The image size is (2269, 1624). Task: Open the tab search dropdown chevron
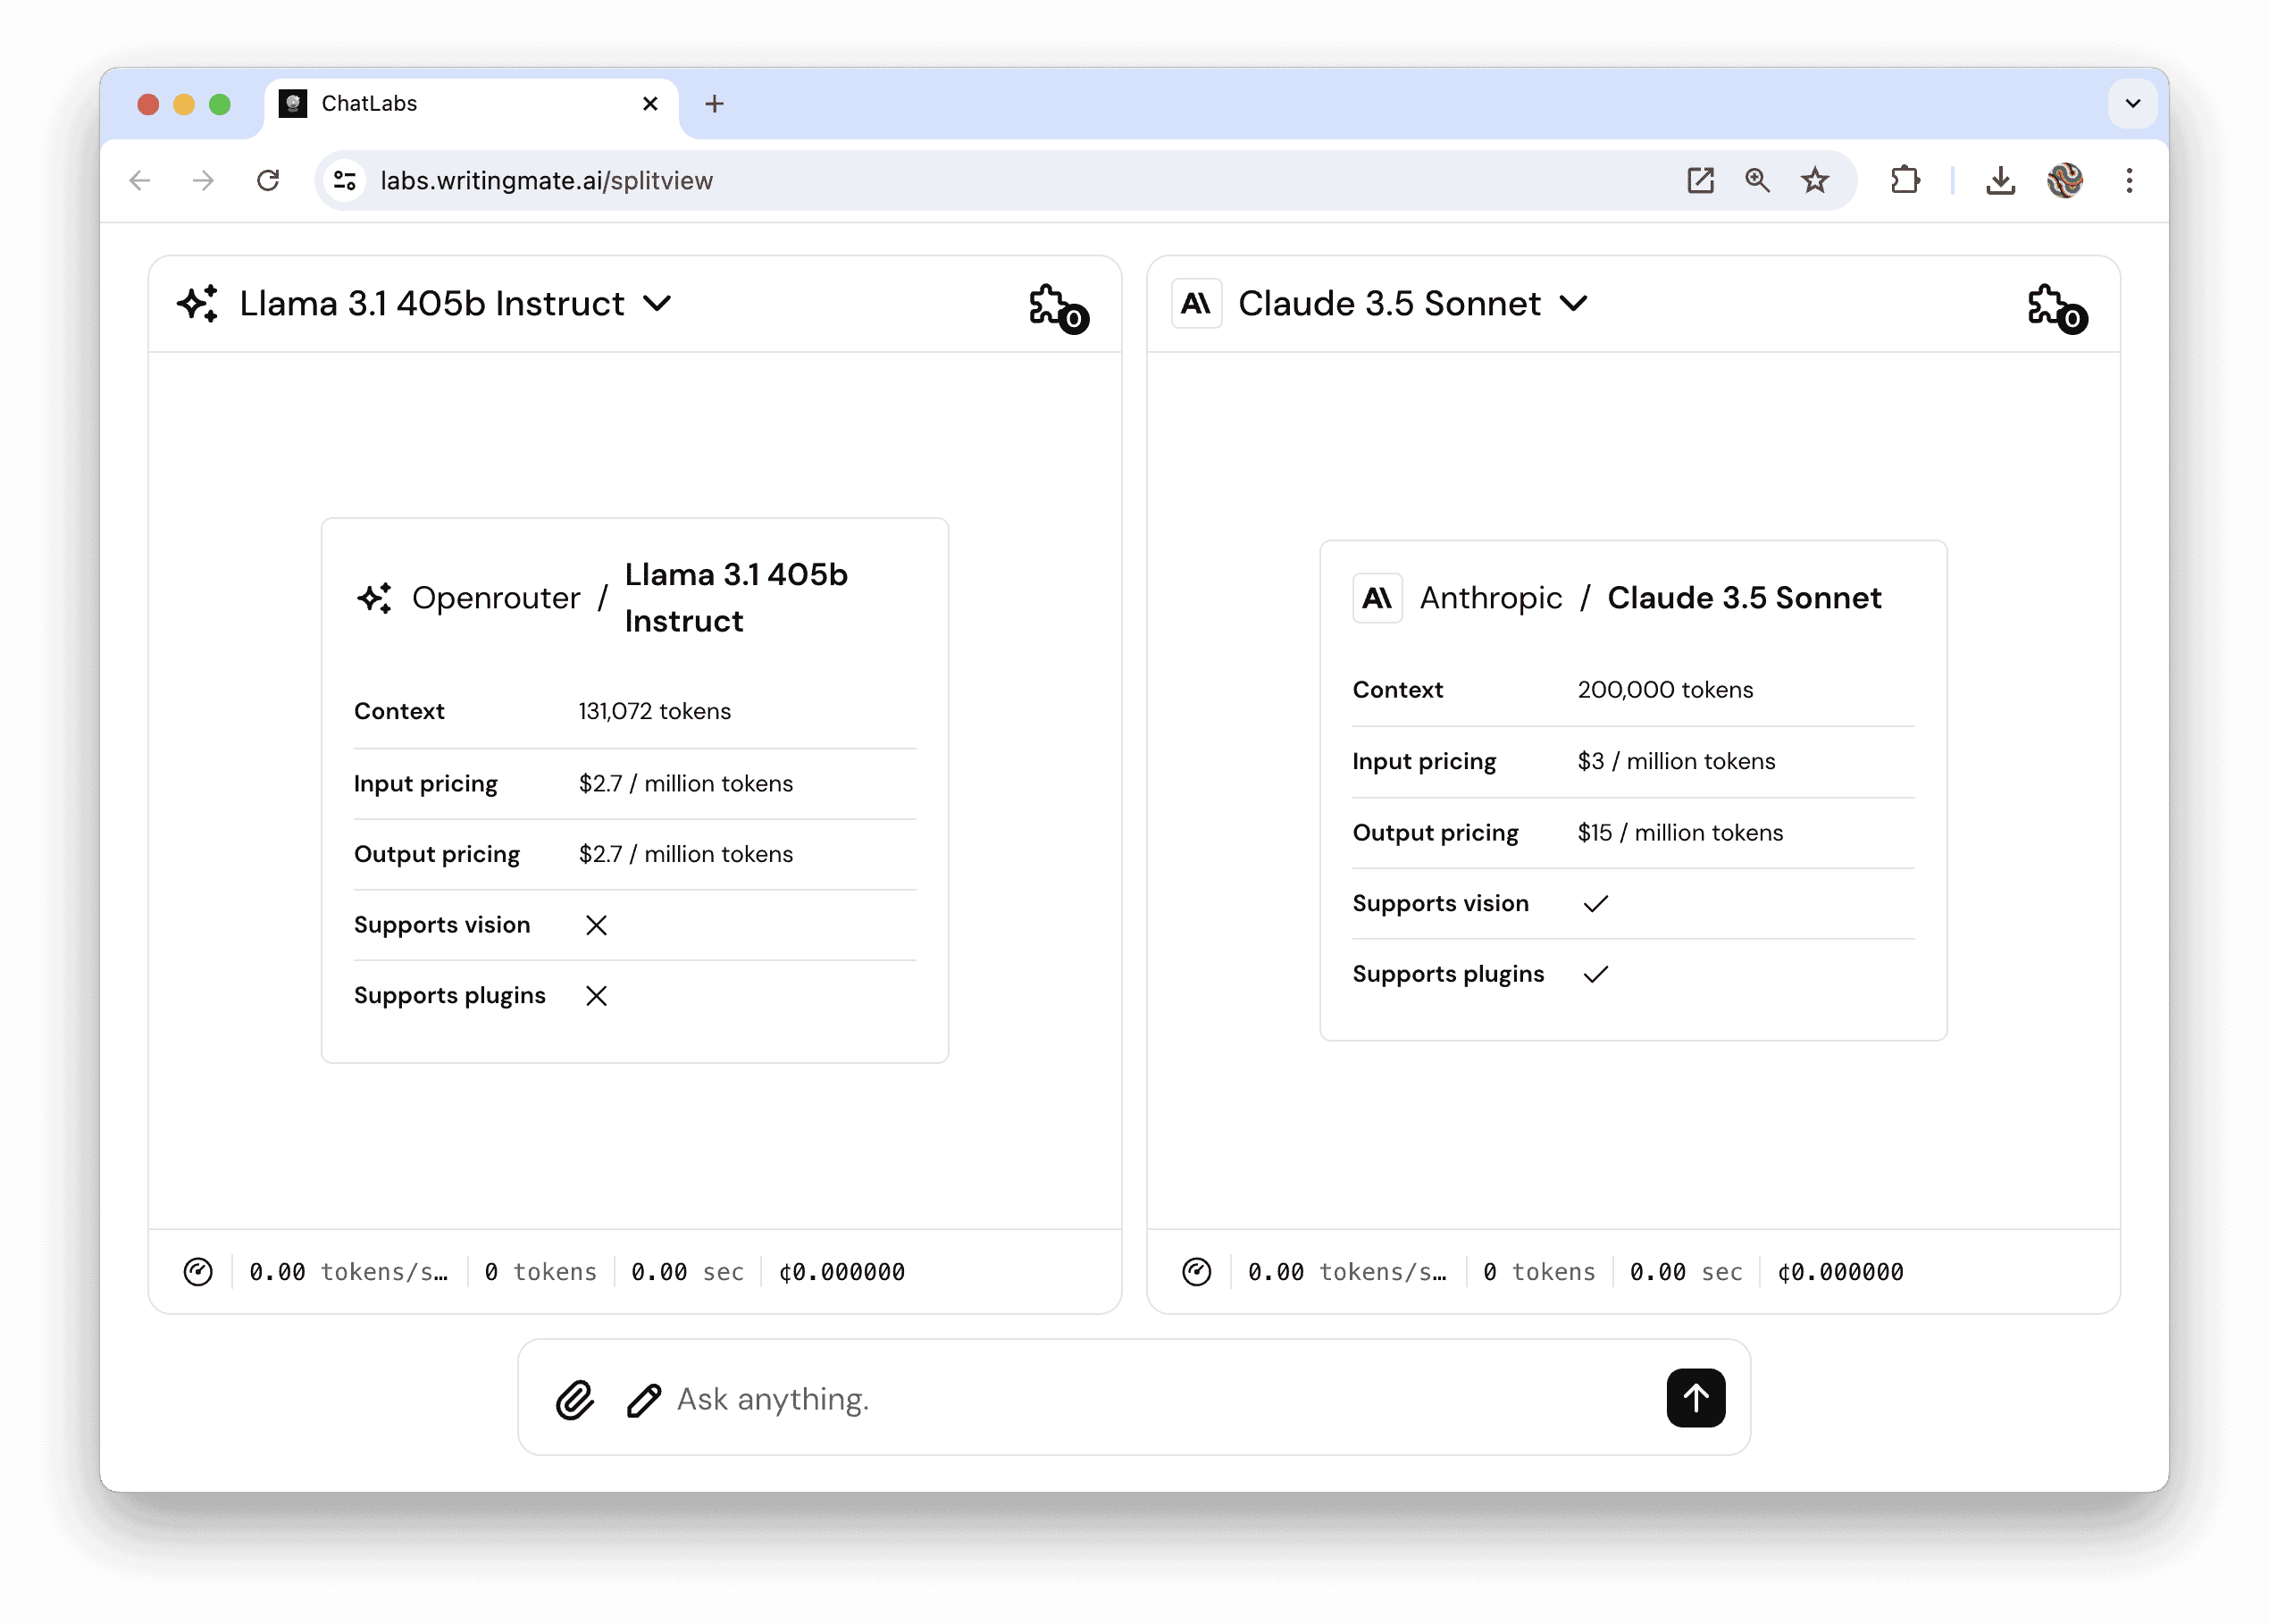2132,104
